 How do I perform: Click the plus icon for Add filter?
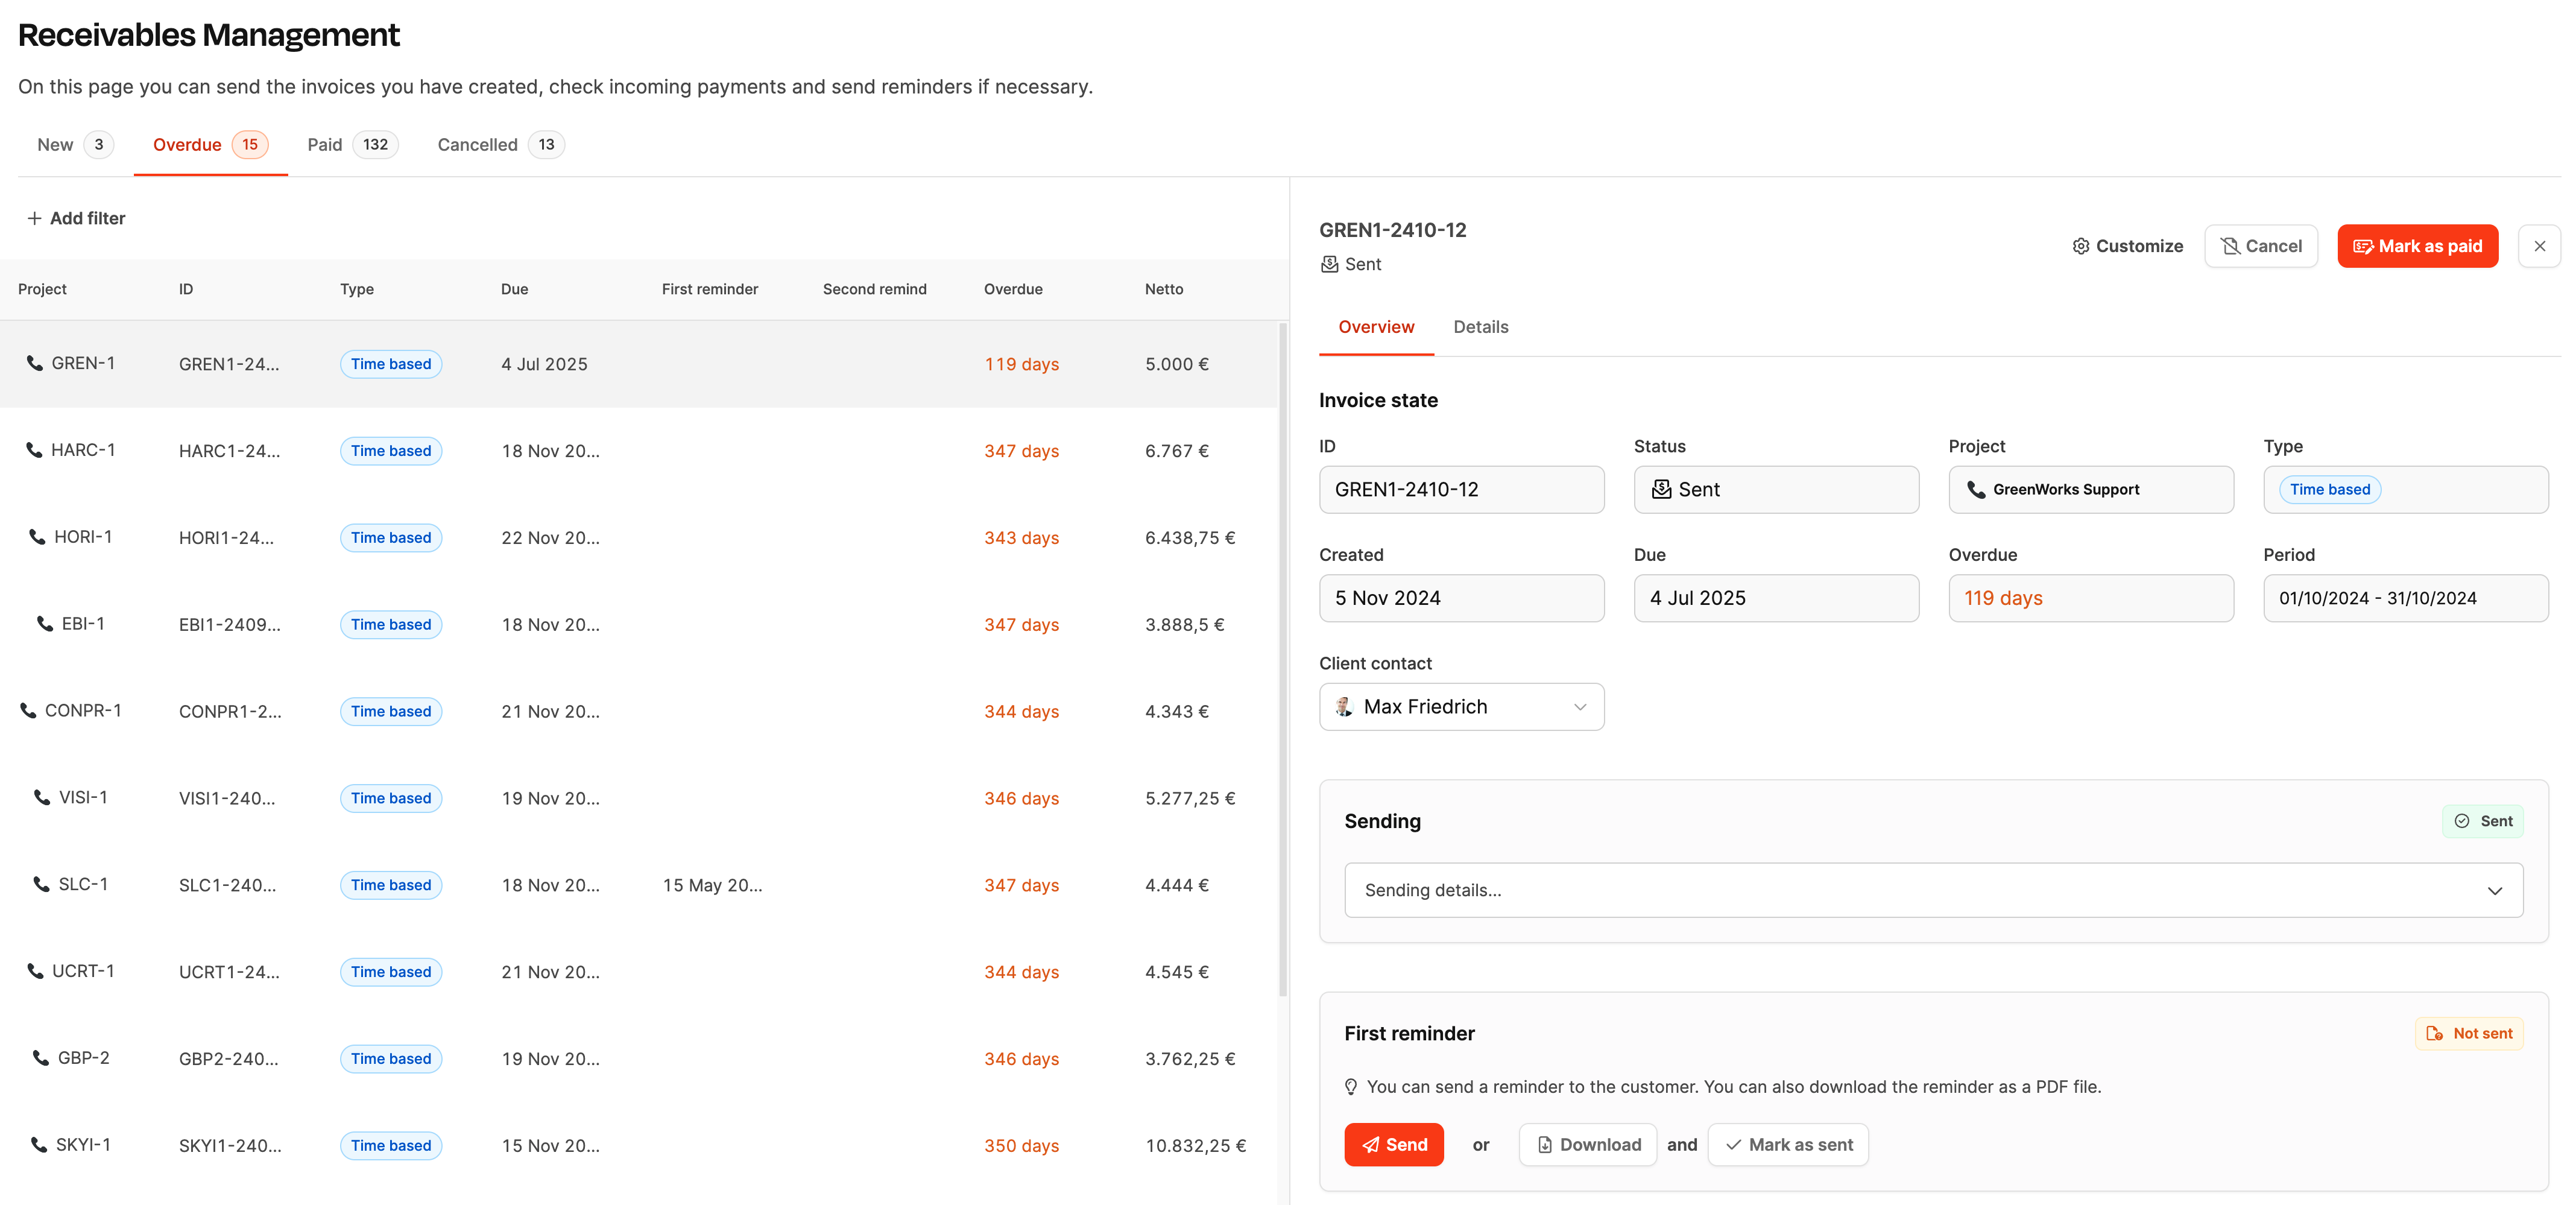tap(34, 218)
